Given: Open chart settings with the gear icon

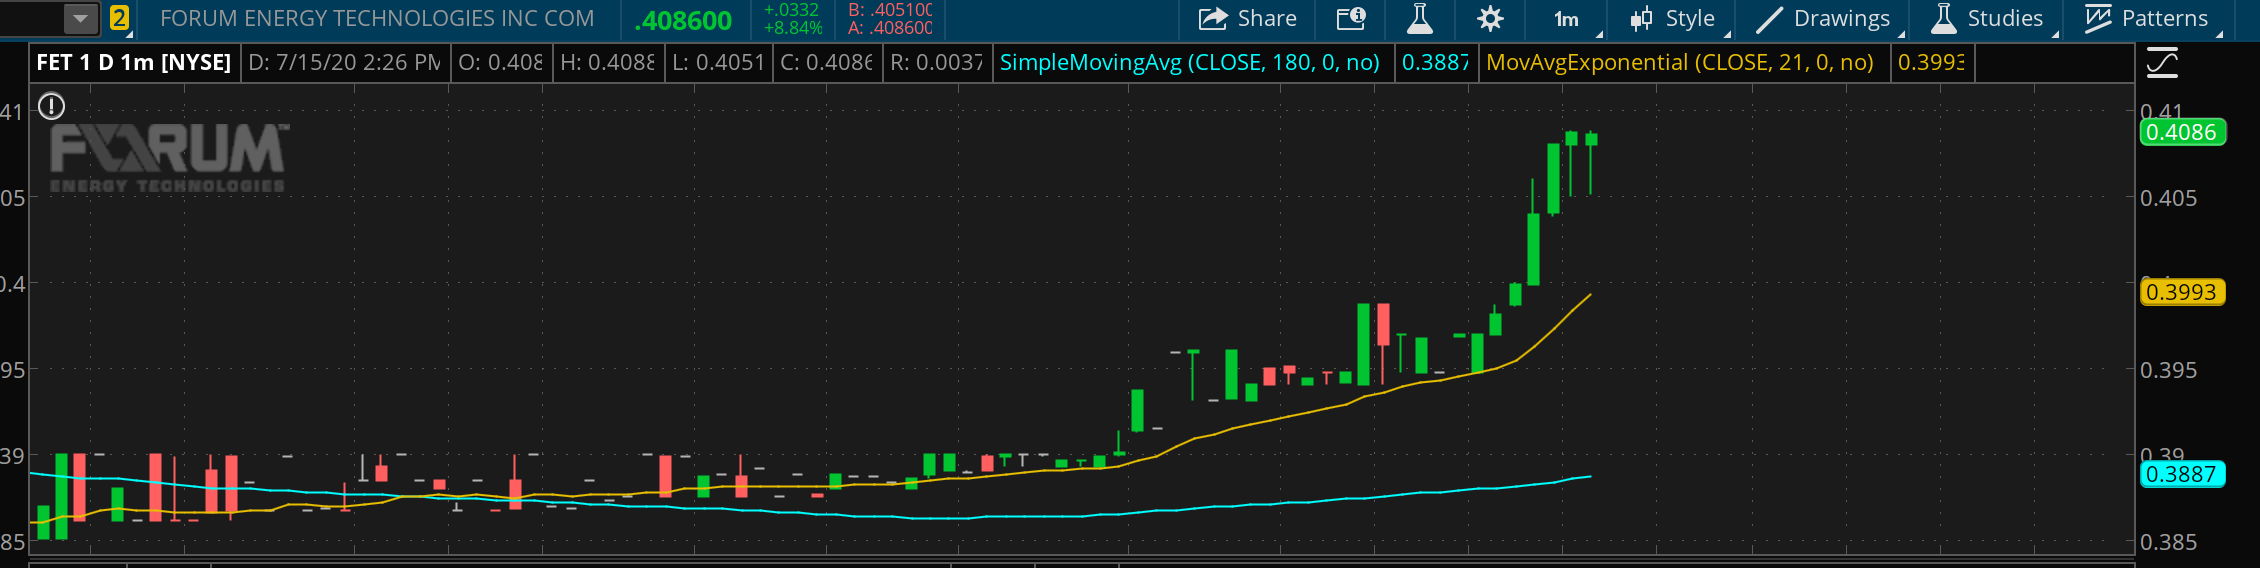Looking at the screenshot, I should (x=1490, y=19).
